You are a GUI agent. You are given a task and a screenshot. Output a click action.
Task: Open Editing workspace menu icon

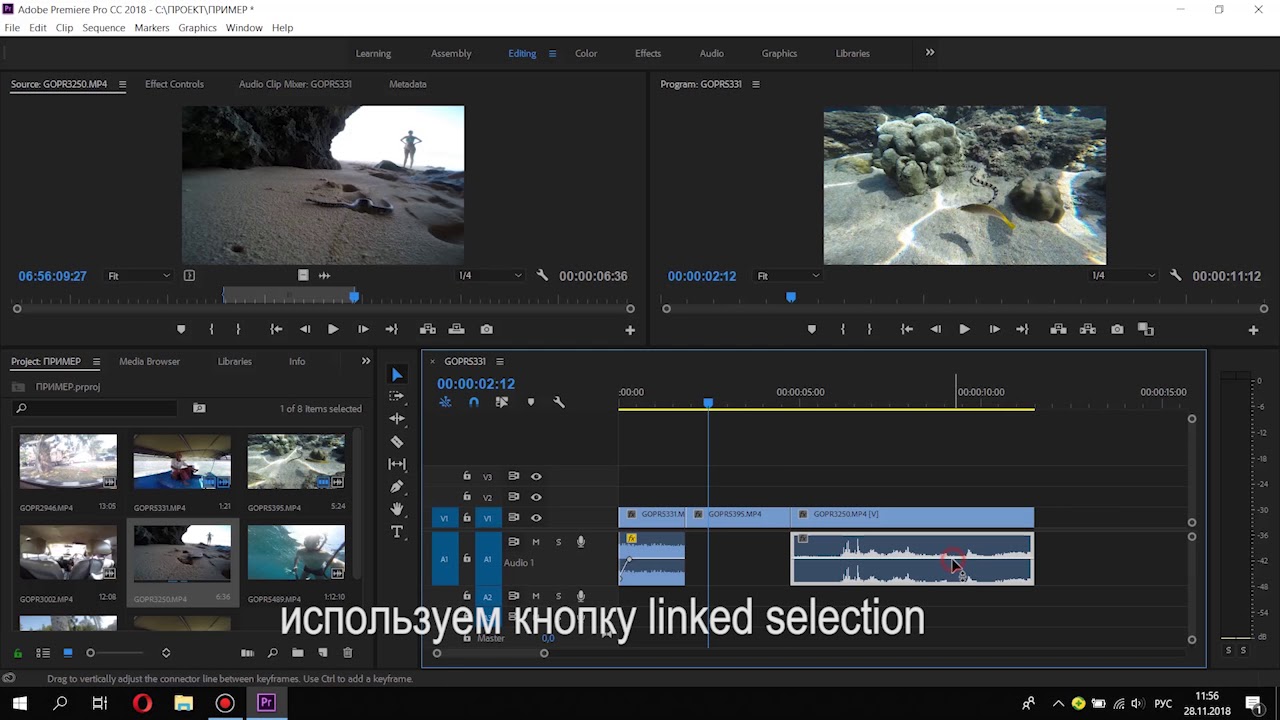[552, 54]
